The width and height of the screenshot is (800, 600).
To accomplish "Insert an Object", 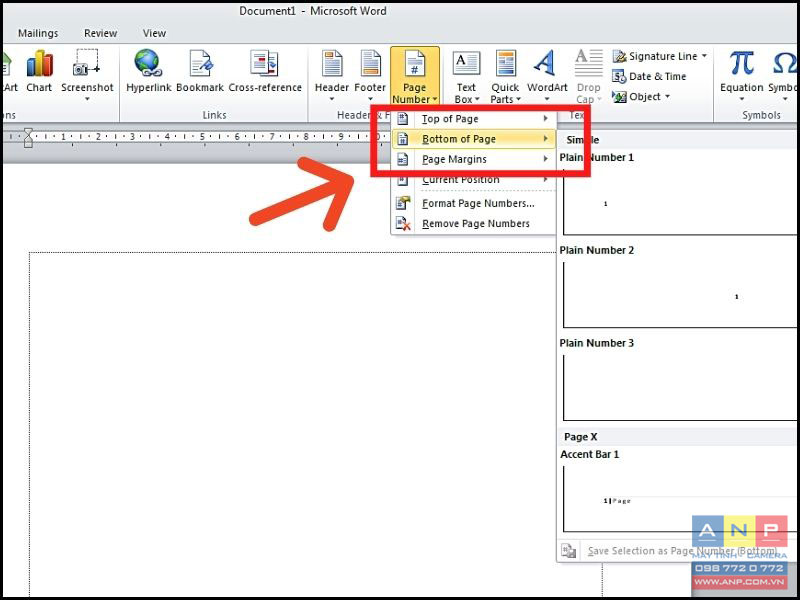I will point(641,96).
